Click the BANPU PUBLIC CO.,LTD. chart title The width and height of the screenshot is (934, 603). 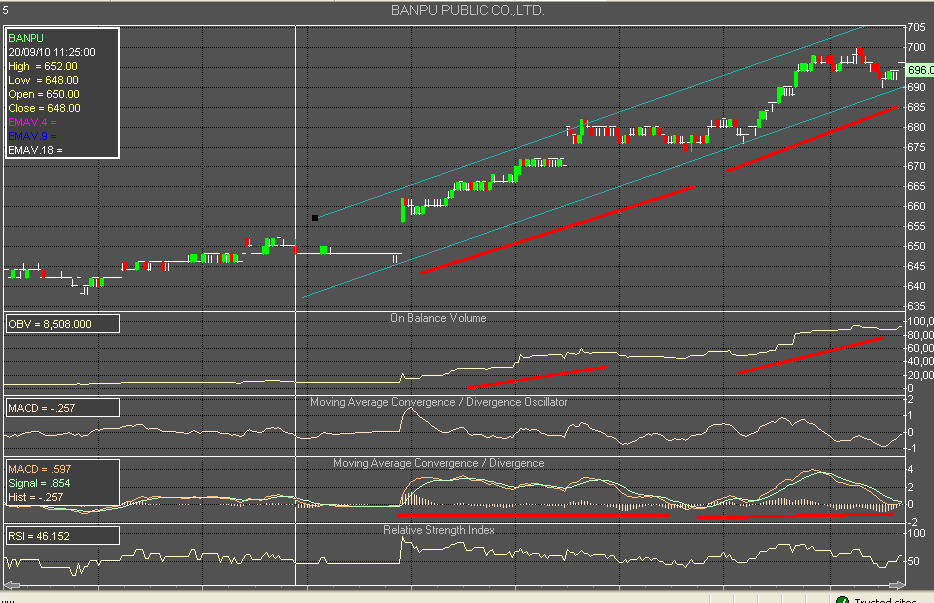click(x=468, y=10)
